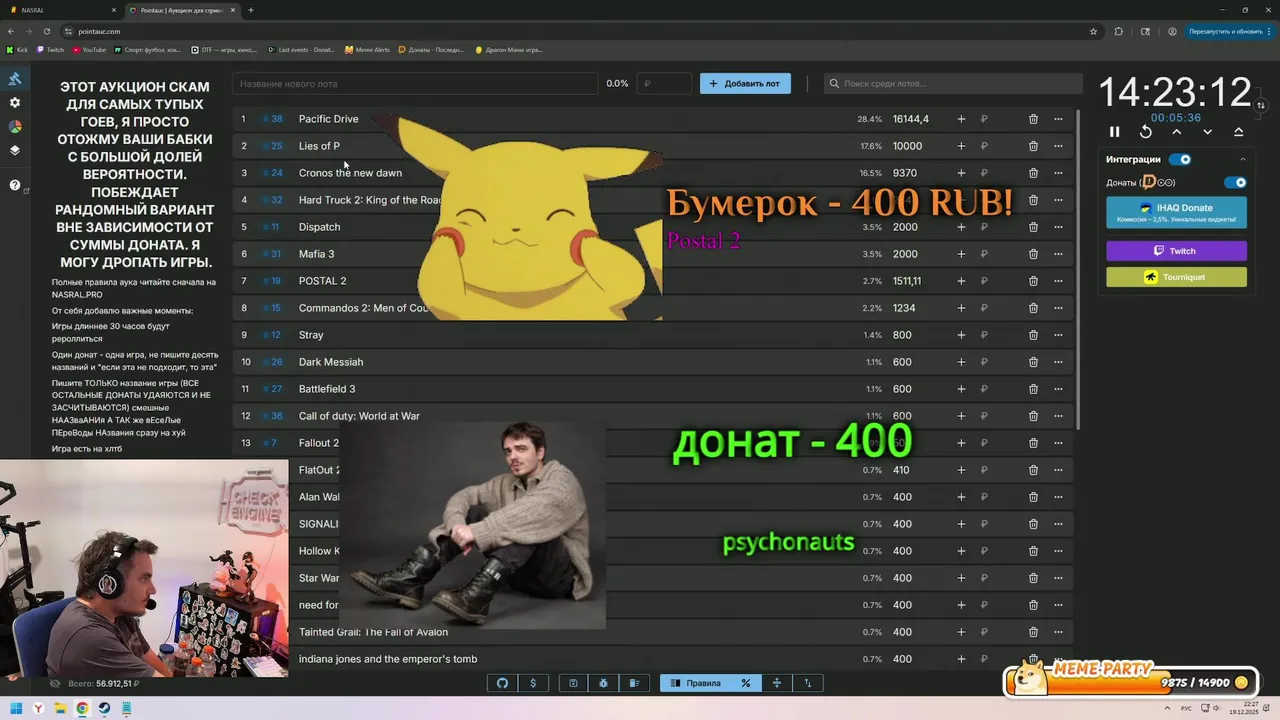This screenshot has width=1280, height=720.
Task: Open the Правила button
Action: [696, 683]
